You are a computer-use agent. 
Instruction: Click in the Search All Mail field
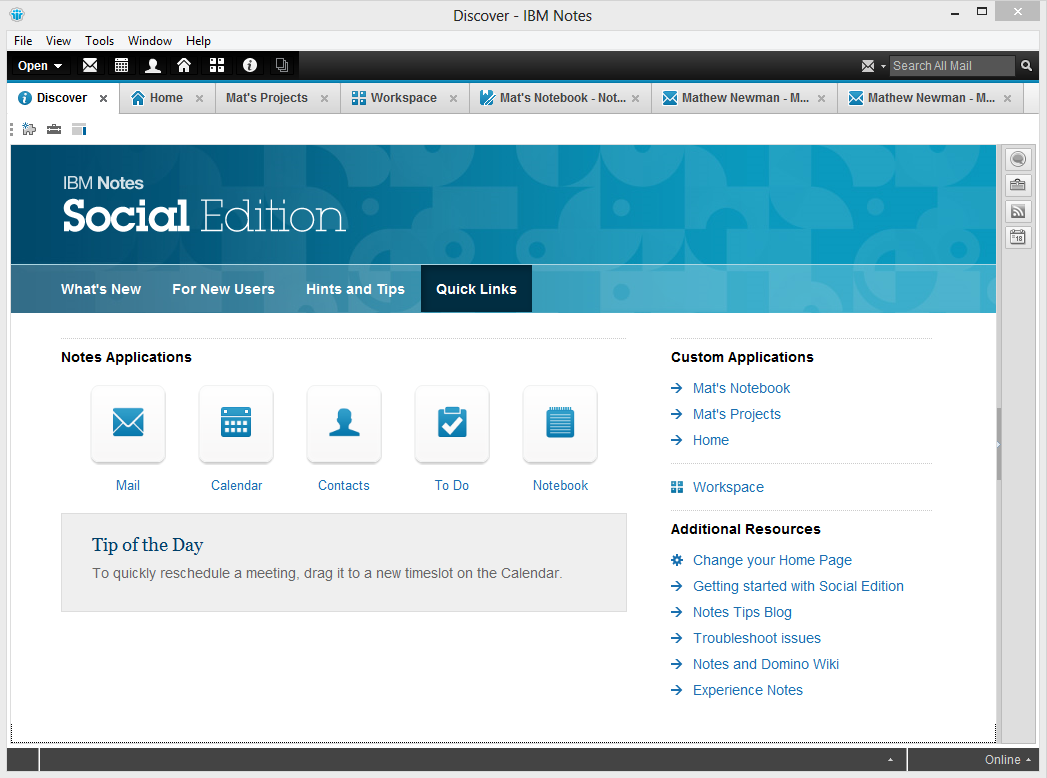pyautogui.click(x=950, y=66)
